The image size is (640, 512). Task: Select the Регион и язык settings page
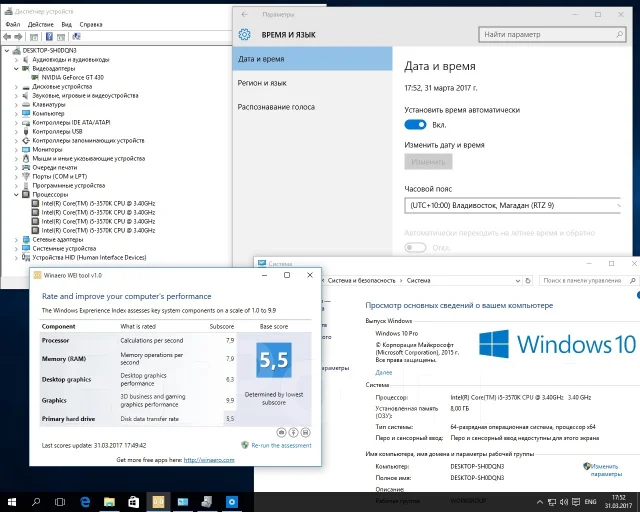tap(312, 83)
